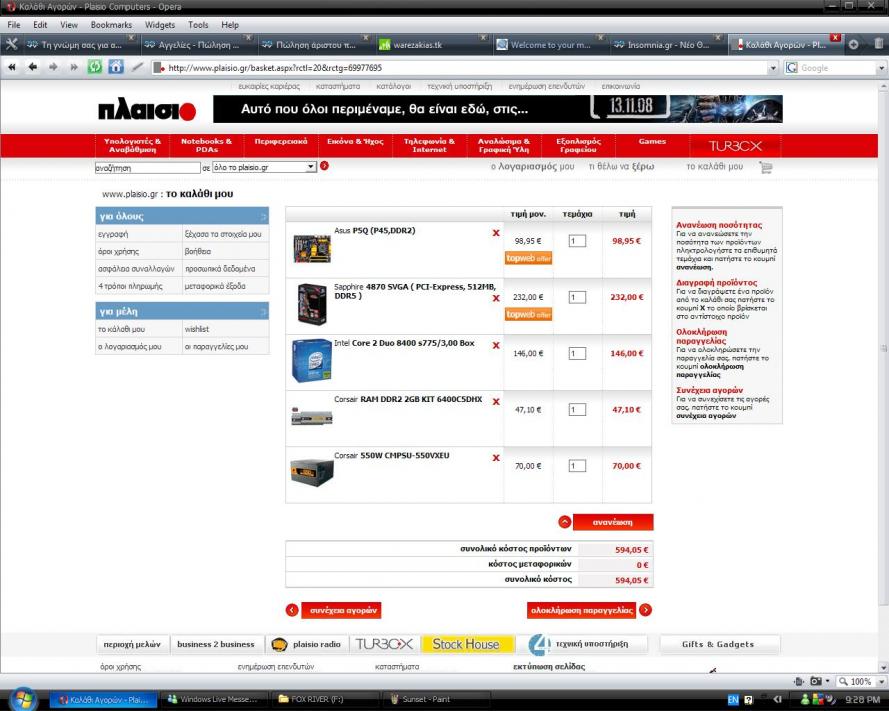This screenshot has height=711, width=889.
Task: Collapse the 'για μέλη' sidebar section
Action: tap(264, 311)
